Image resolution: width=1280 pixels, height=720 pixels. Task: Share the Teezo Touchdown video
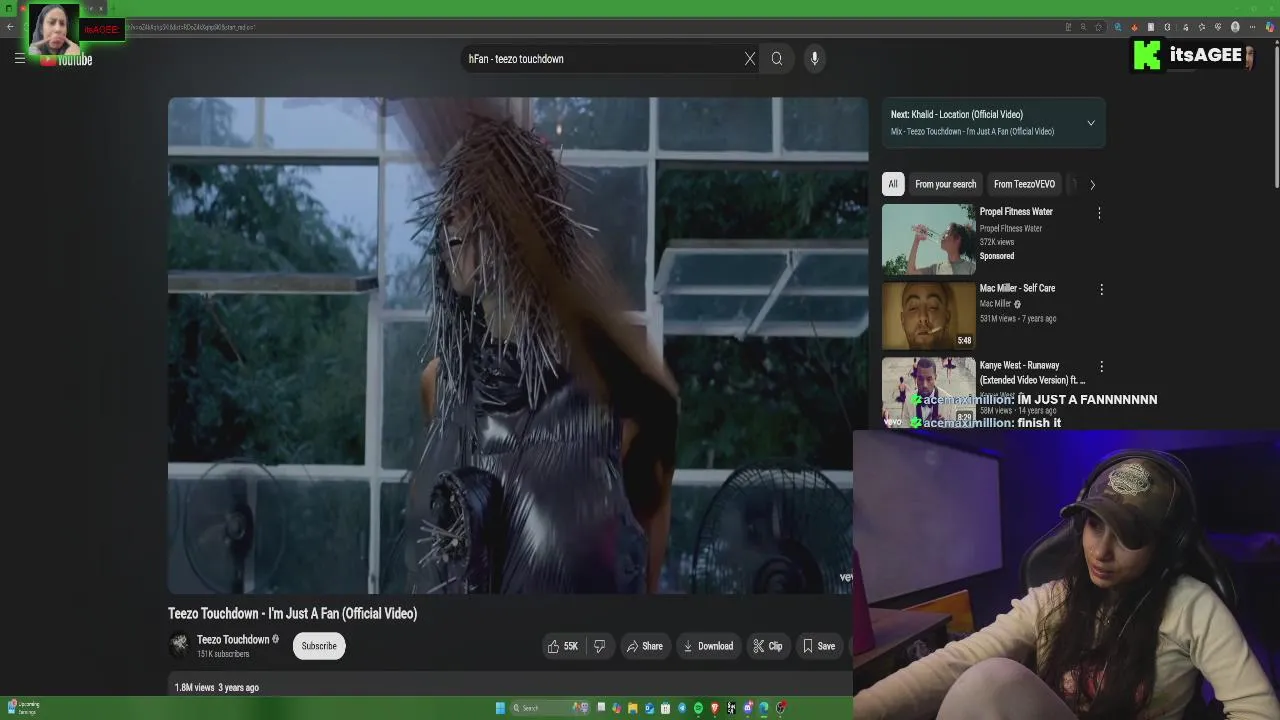coord(645,646)
